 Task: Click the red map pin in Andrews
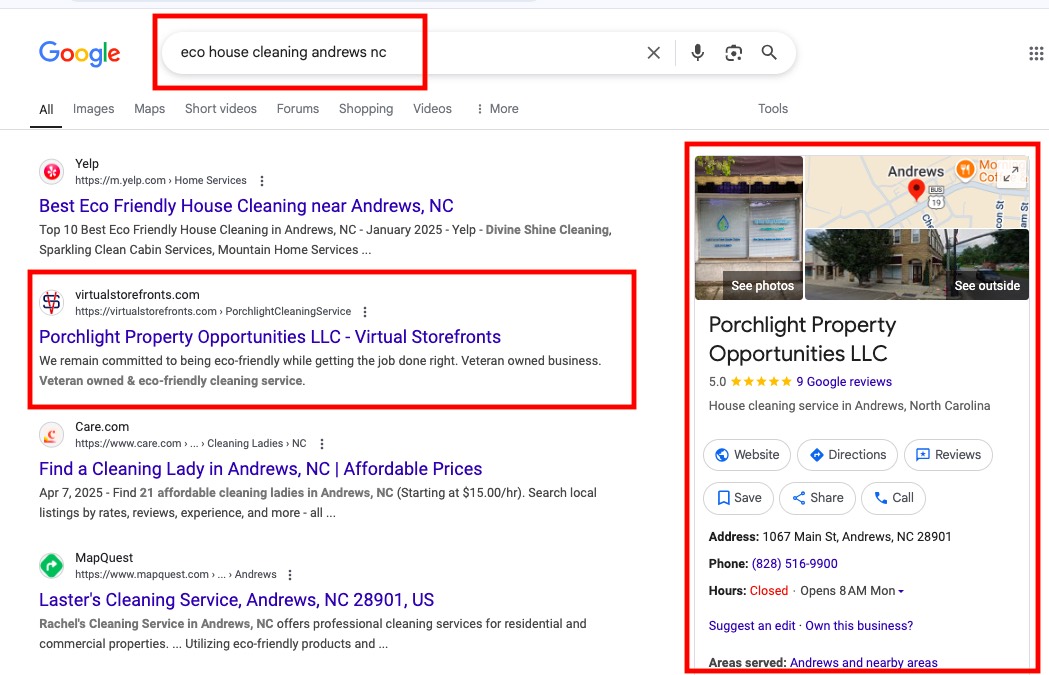(916, 190)
